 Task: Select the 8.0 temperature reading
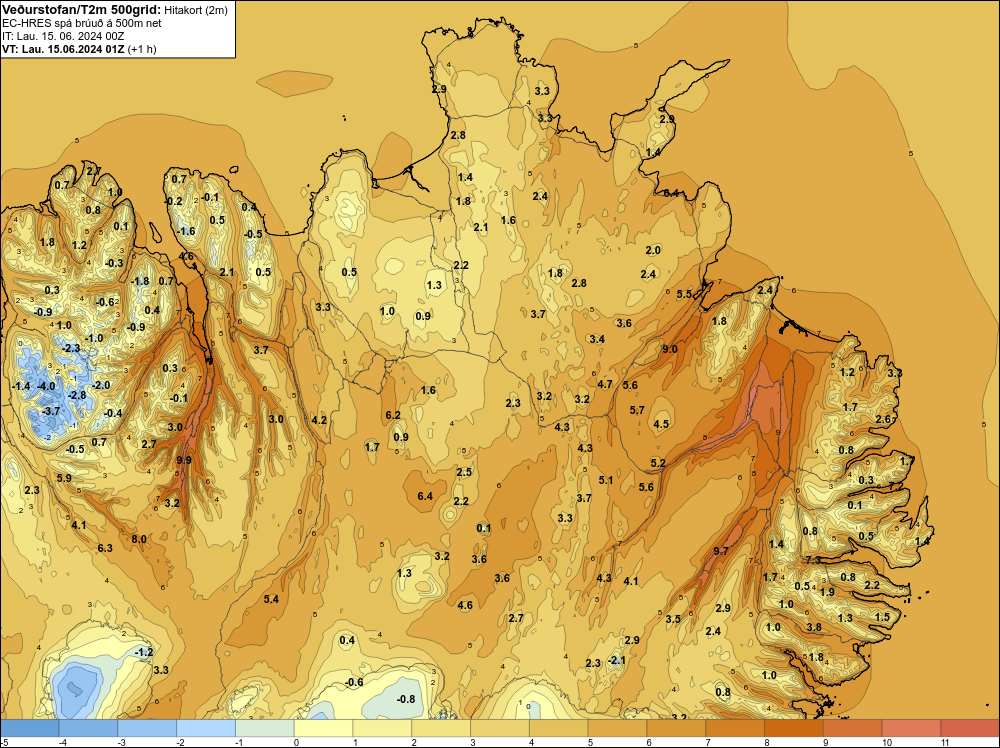[x=139, y=539]
